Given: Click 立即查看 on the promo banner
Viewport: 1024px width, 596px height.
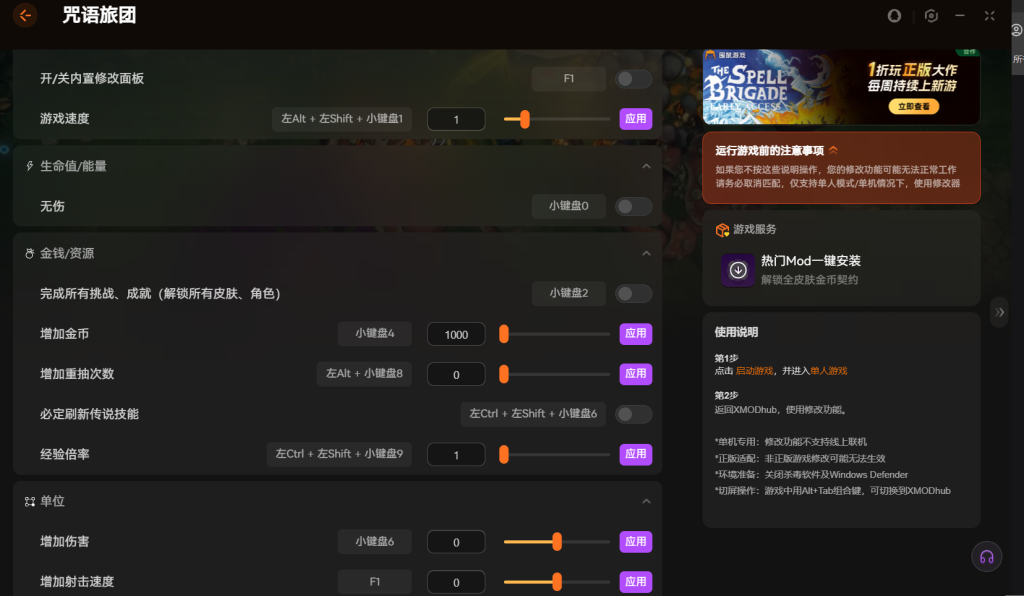Looking at the screenshot, I should [912, 106].
